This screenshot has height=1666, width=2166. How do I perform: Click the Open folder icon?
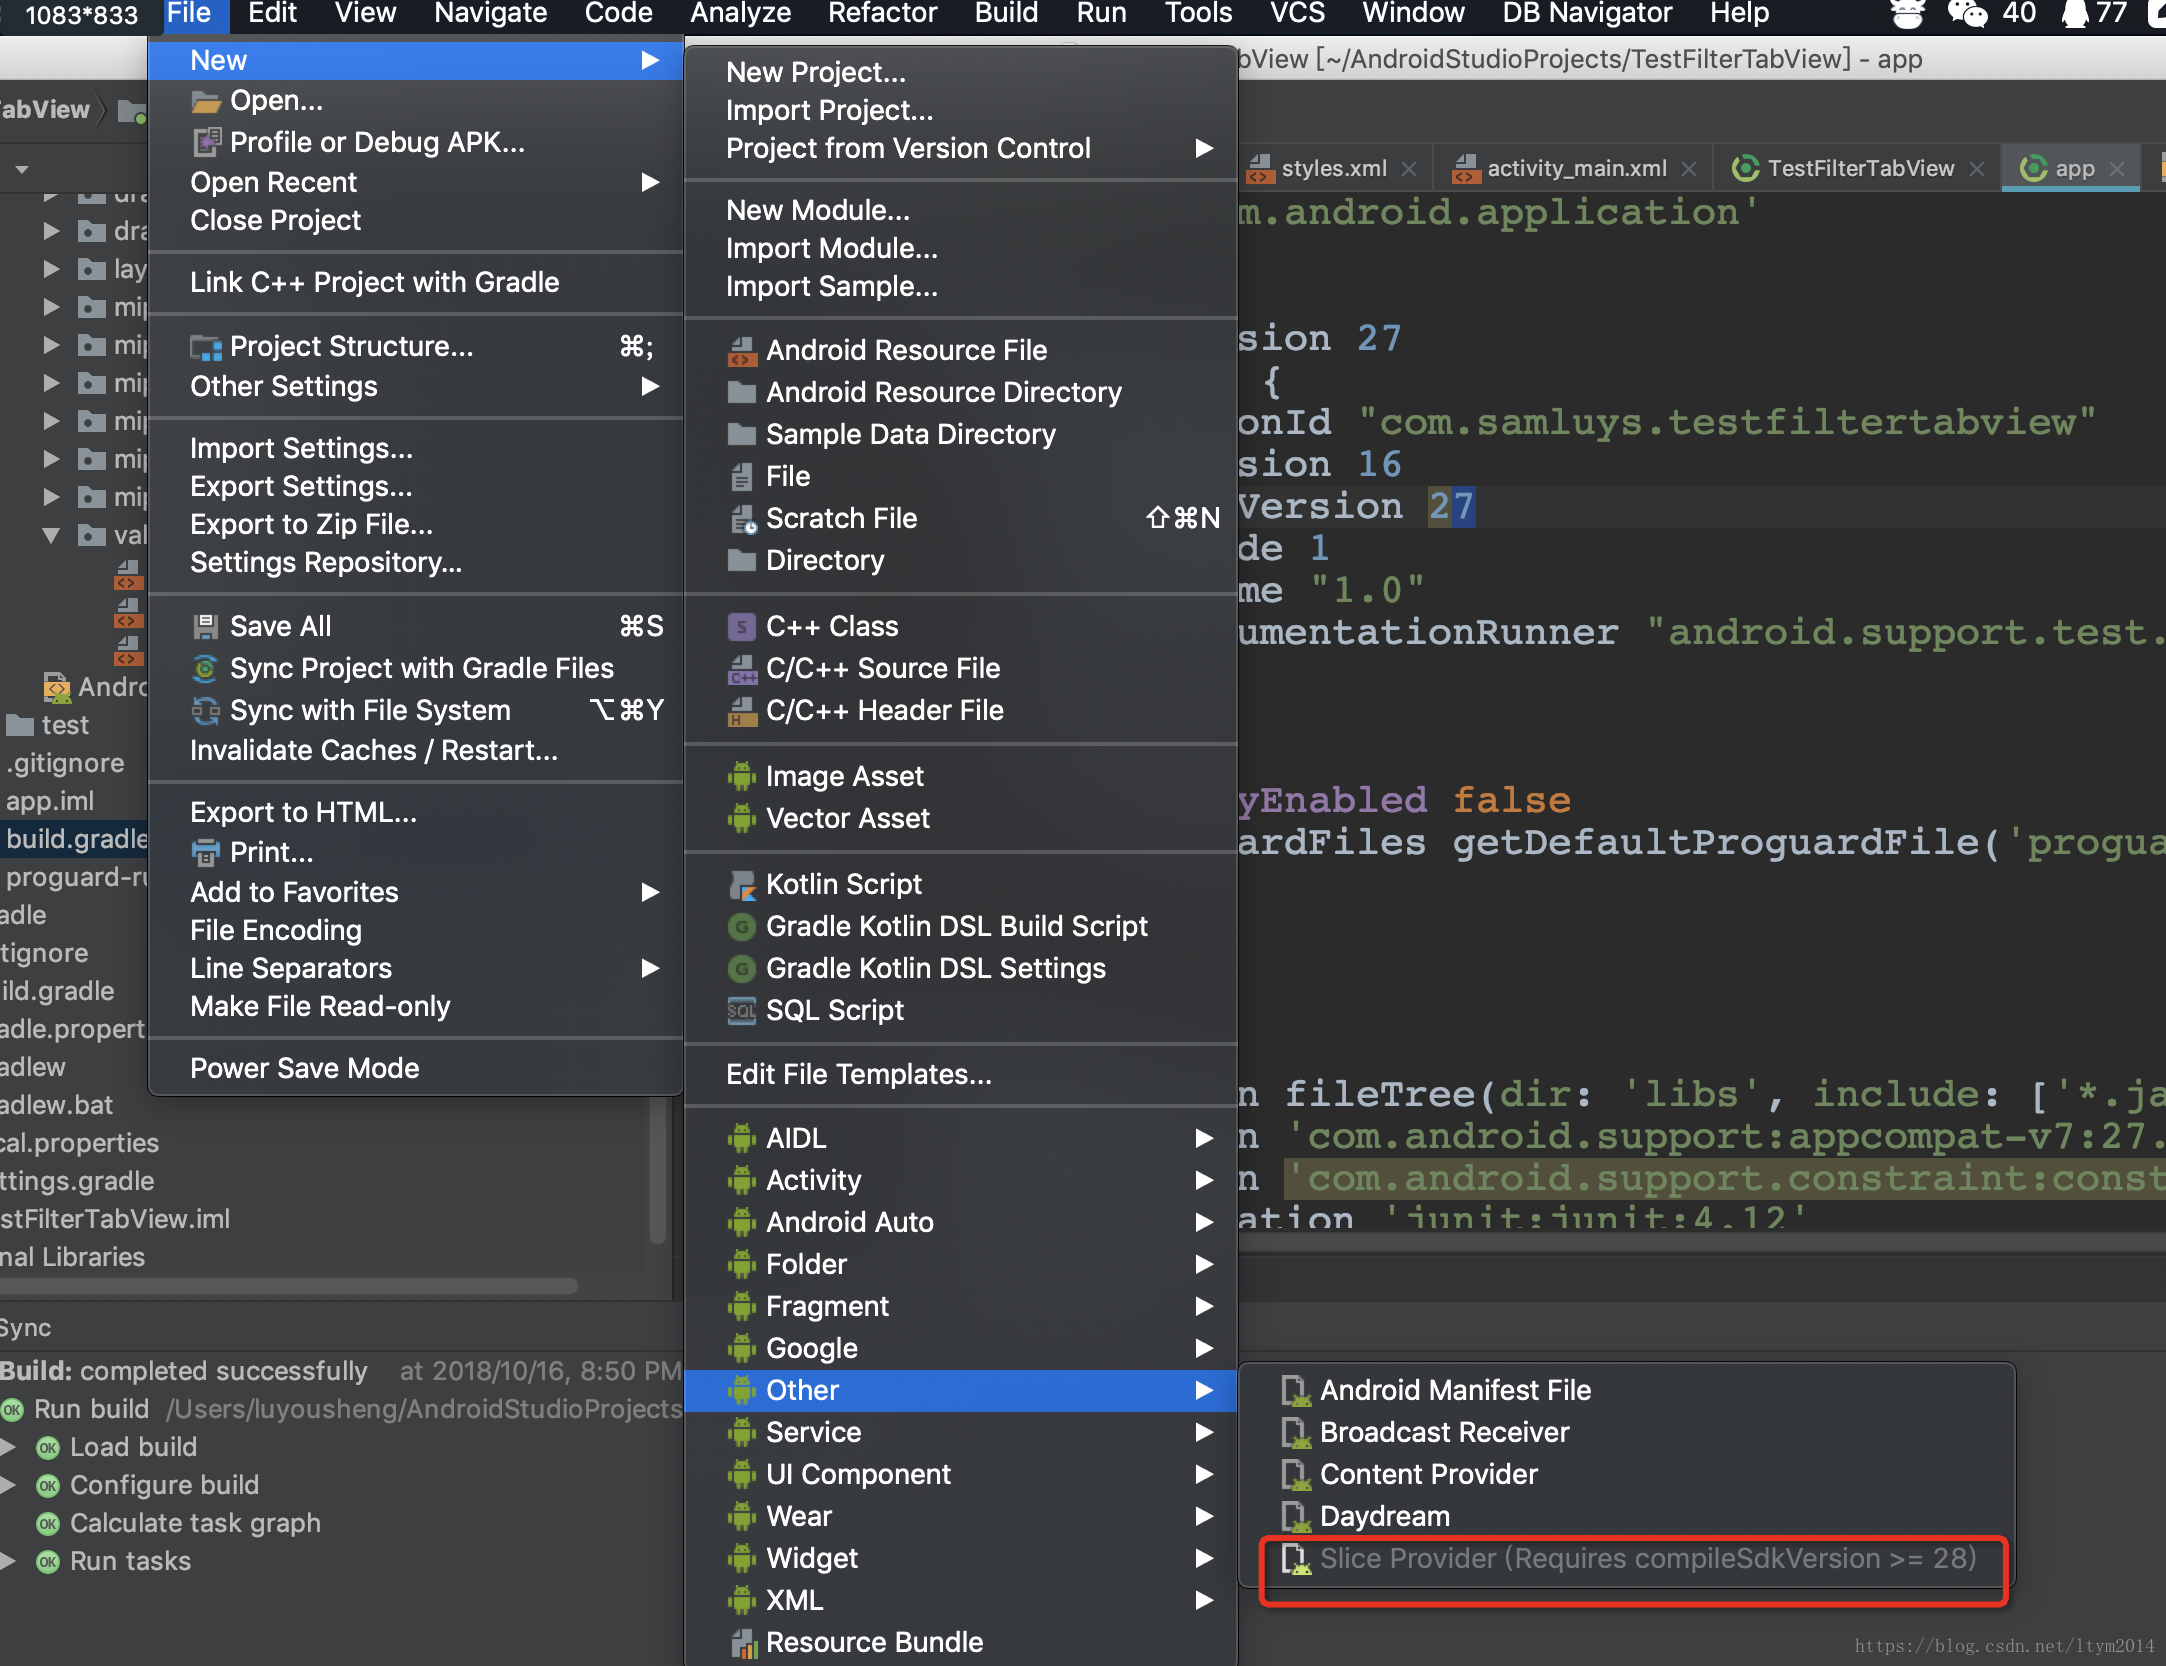[205, 101]
